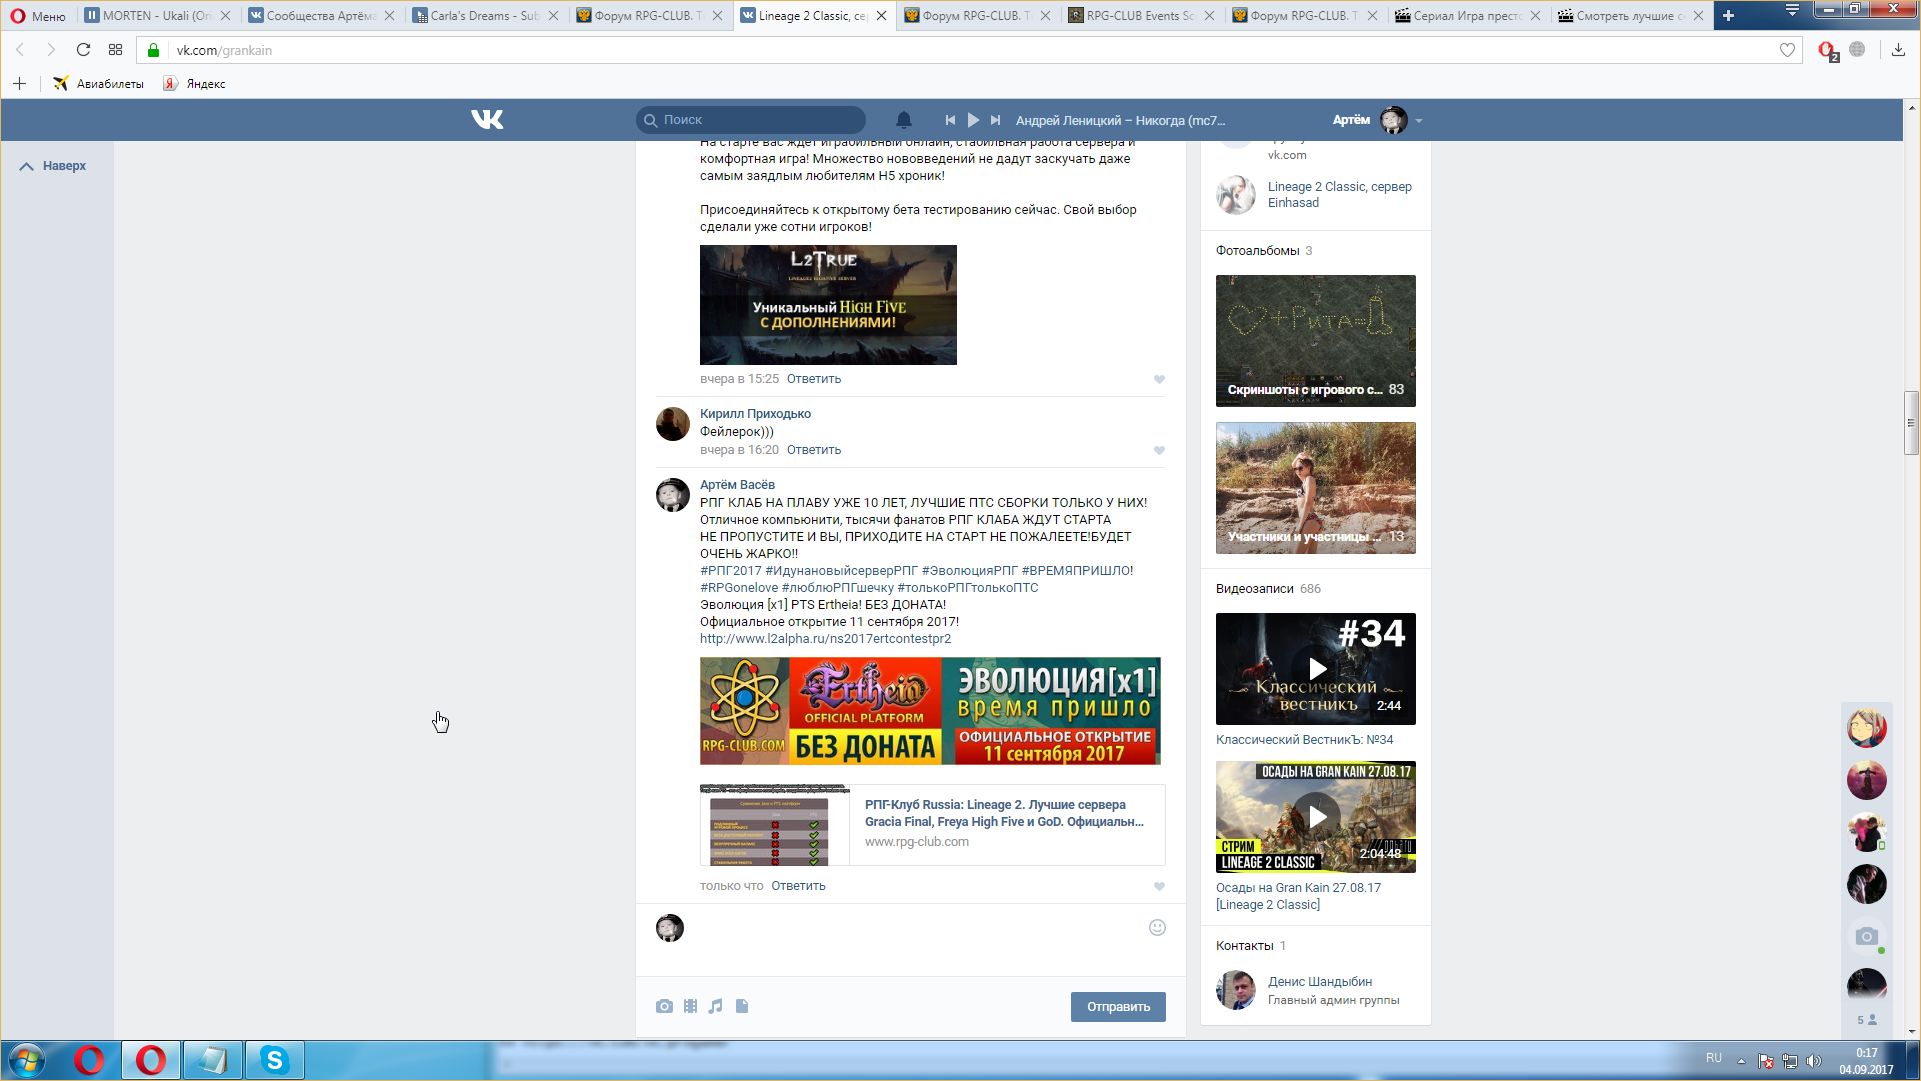
Task: Open Кирилл Приходько's profile name
Action: pyautogui.click(x=755, y=414)
